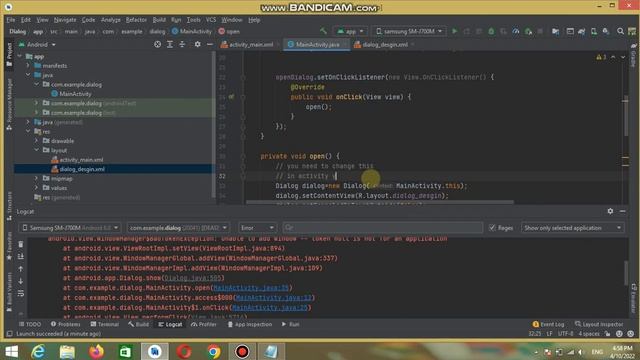Open the Navigate menu
Viewport: 640px width, 360px height.
coord(65,20)
